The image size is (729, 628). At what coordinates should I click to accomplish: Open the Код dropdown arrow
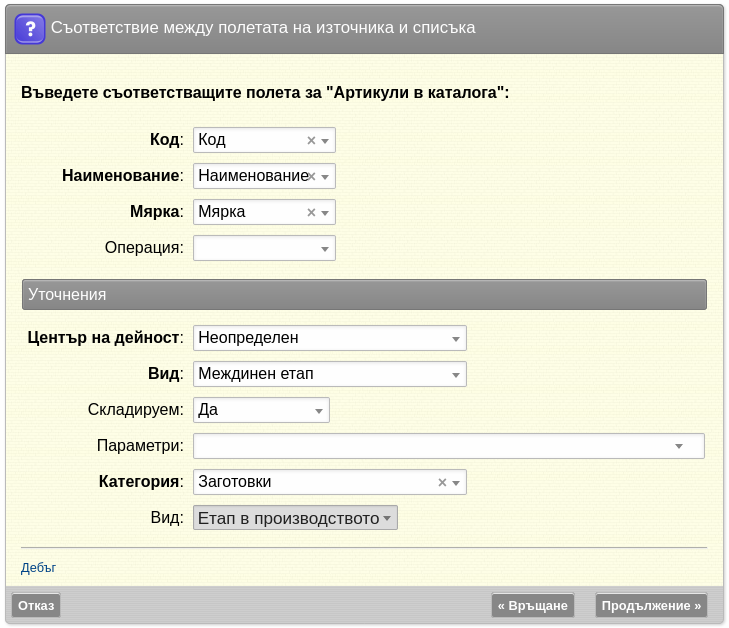pyautogui.click(x=325, y=140)
